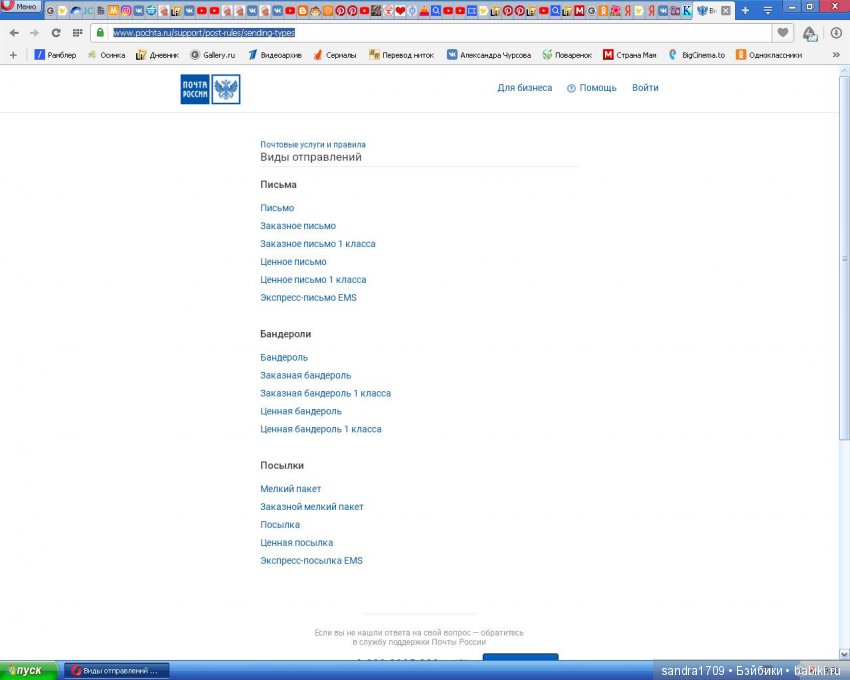Image resolution: width=850 pixels, height=680 pixels.
Task: Click the Мелкий пакет link
Action: [290, 489]
